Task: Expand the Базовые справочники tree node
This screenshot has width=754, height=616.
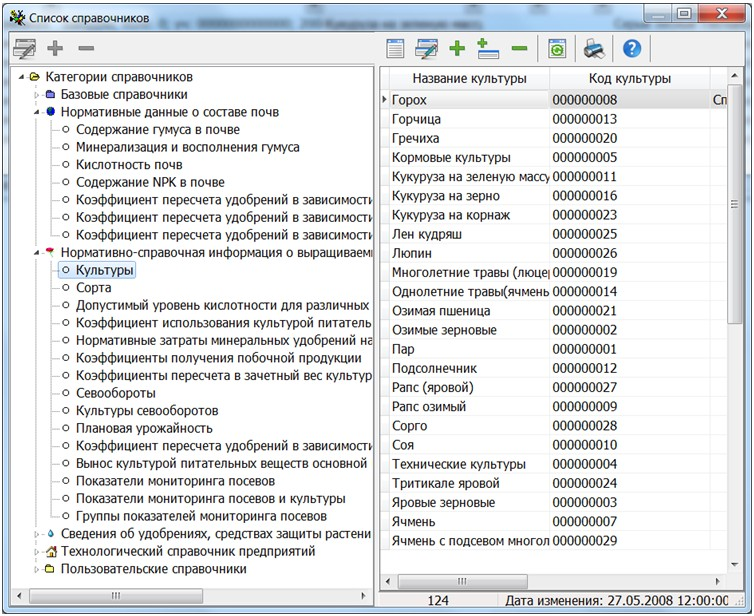Action: coord(36,95)
